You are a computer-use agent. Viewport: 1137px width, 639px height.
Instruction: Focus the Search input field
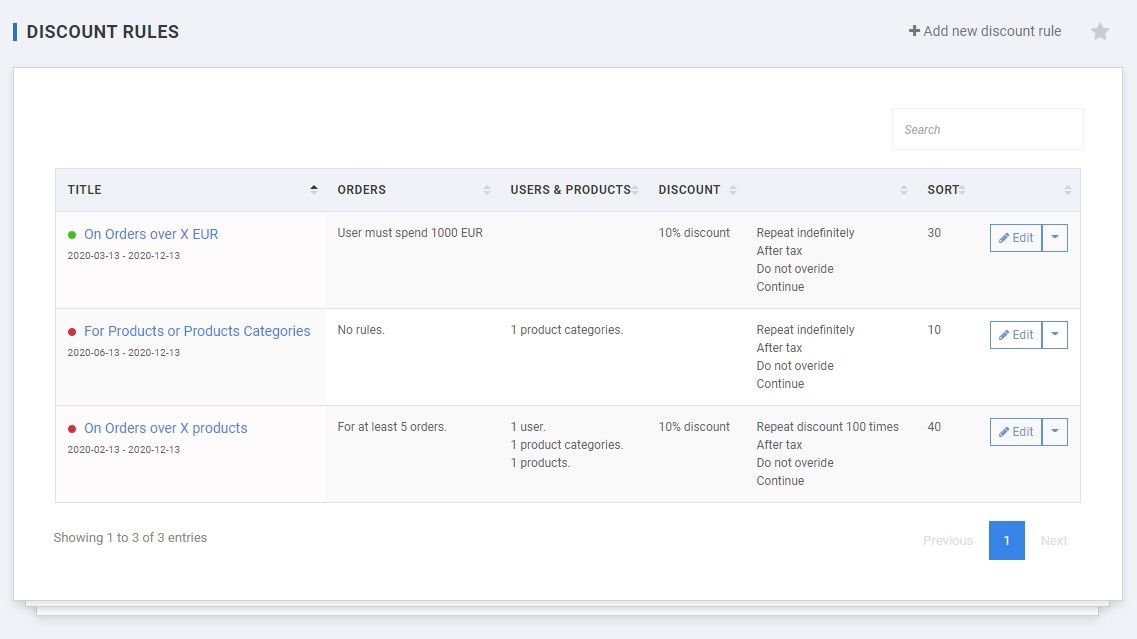(x=988, y=130)
